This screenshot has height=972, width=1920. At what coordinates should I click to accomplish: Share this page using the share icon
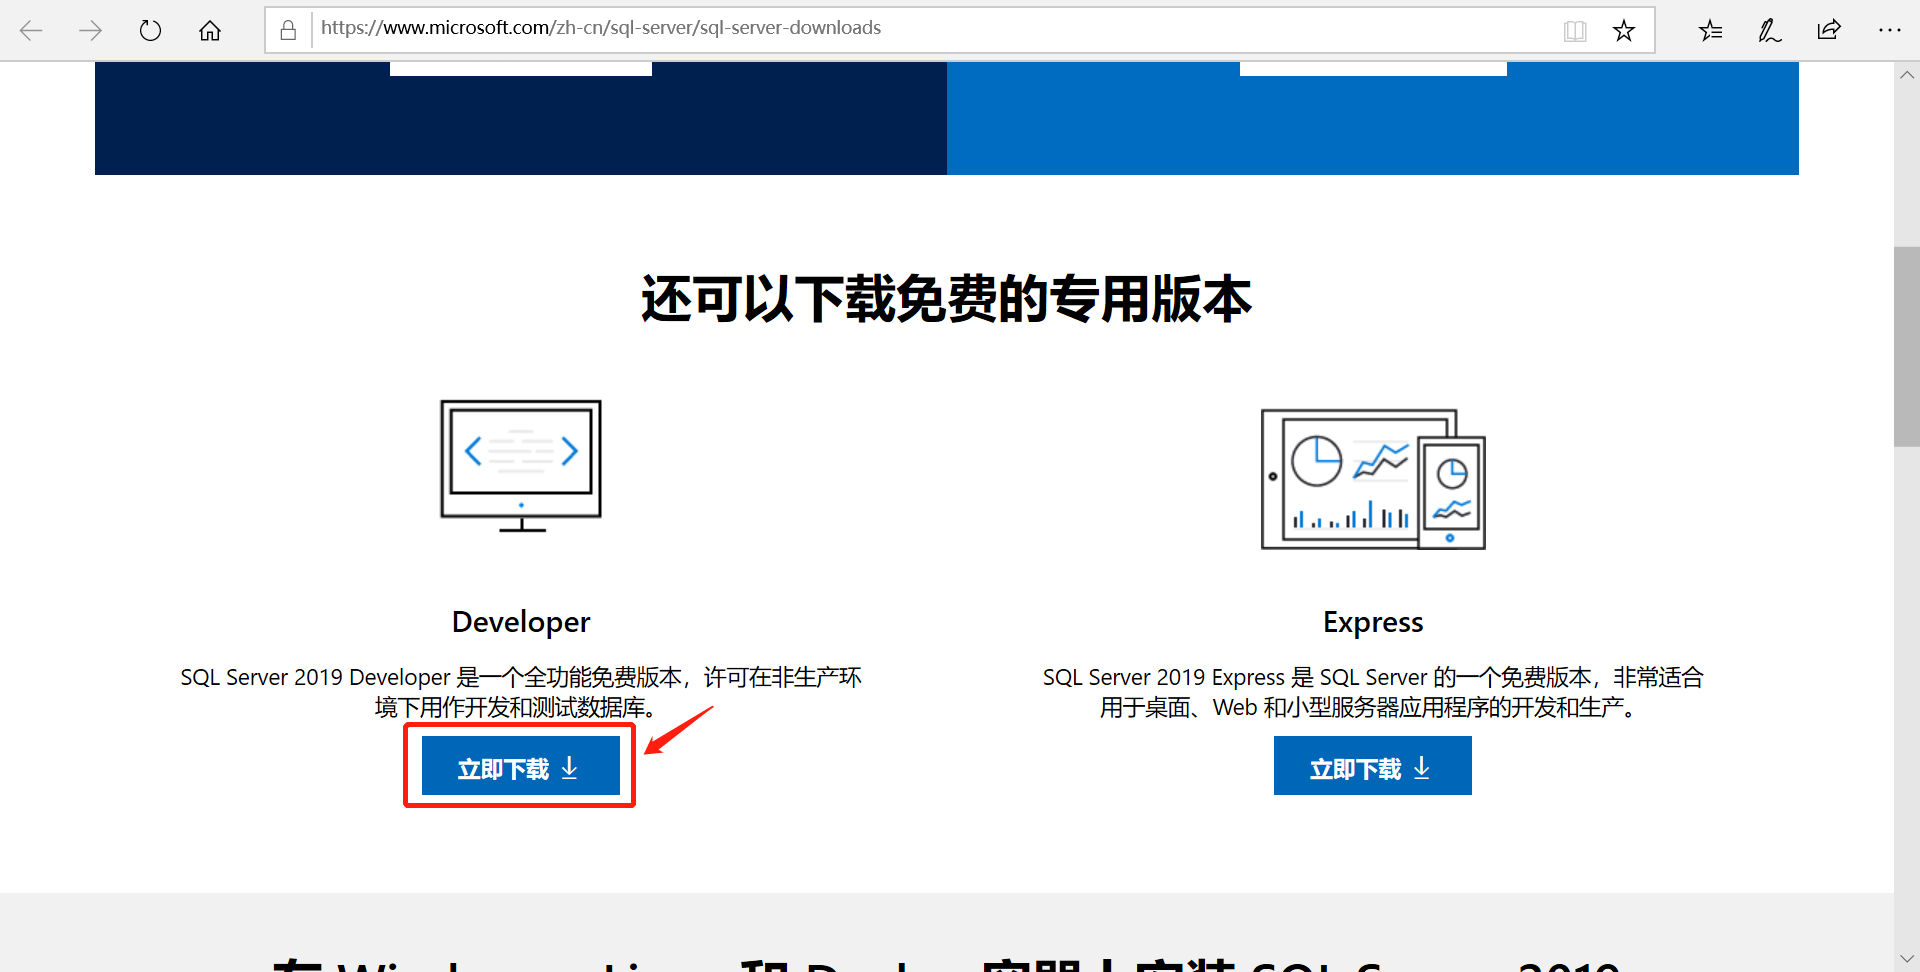(x=1829, y=30)
